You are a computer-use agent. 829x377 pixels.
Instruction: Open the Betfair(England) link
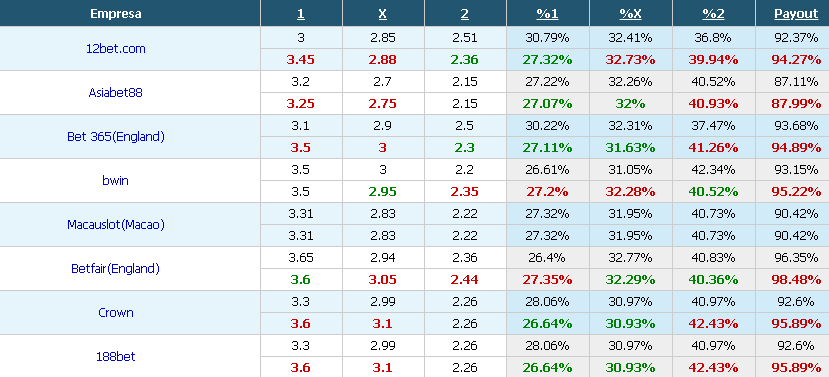116,269
